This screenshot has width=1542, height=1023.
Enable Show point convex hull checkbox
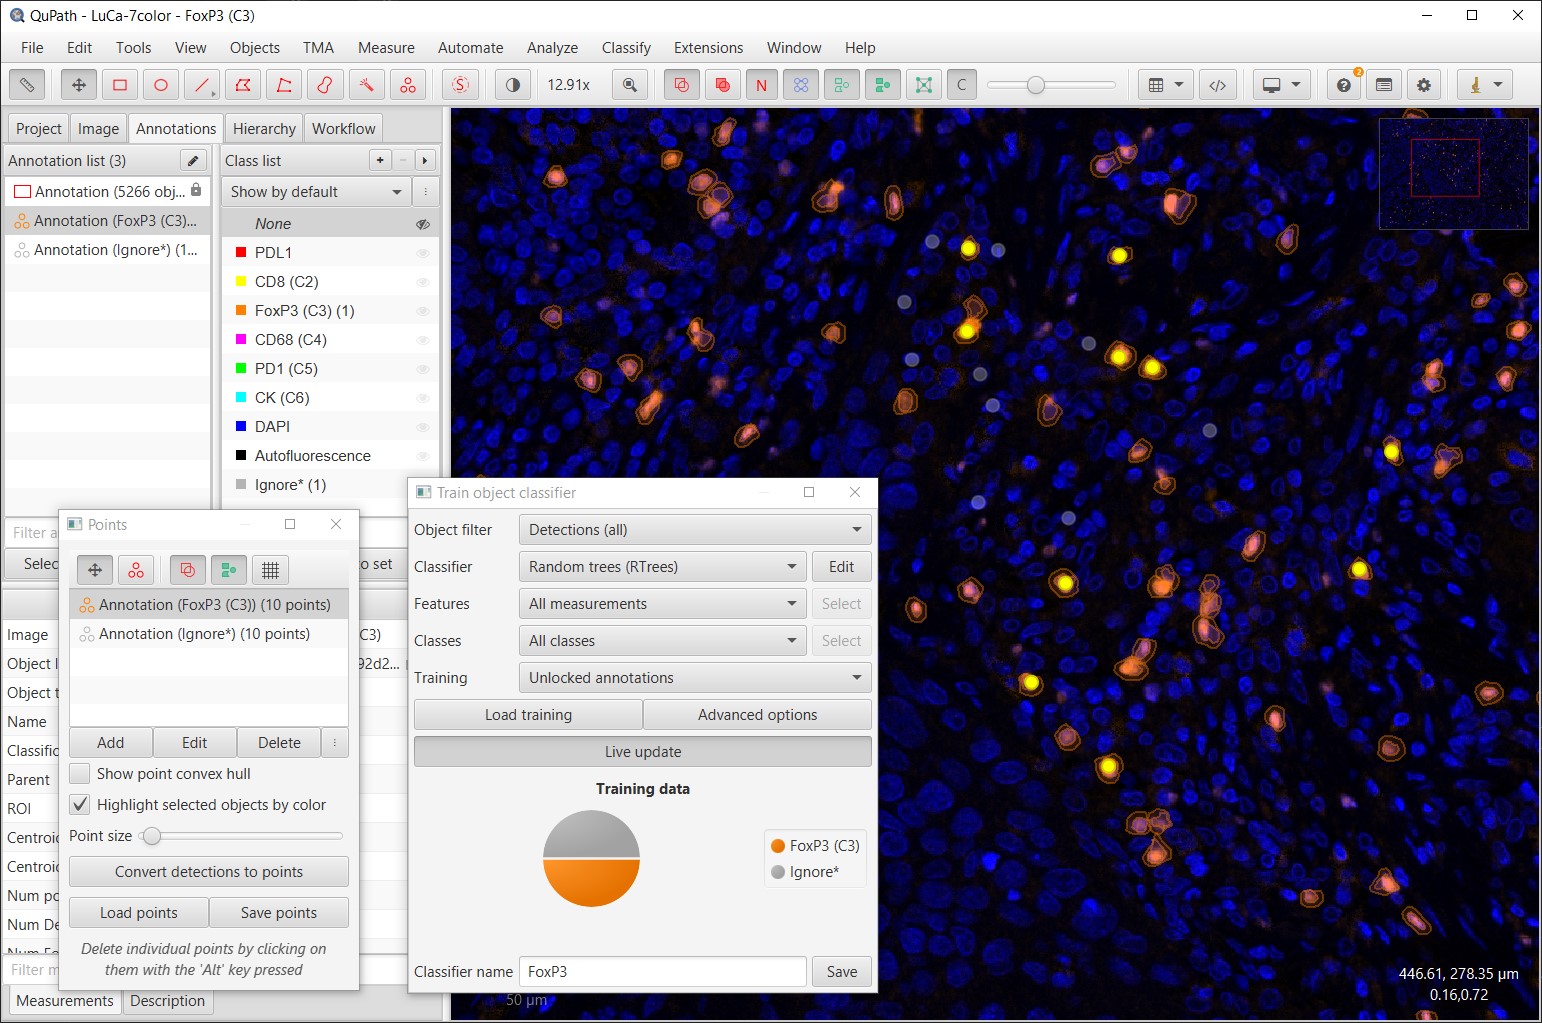[80, 774]
